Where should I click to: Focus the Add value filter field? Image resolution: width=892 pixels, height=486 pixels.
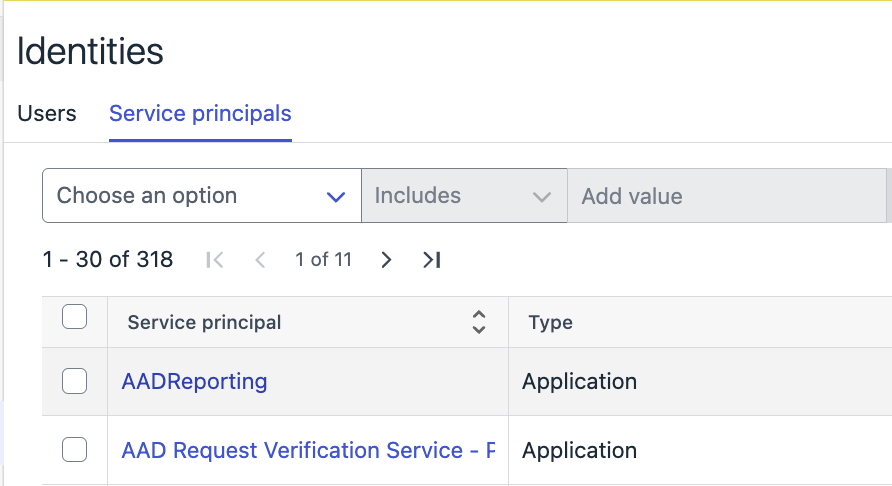pyautogui.click(x=725, y=196)
